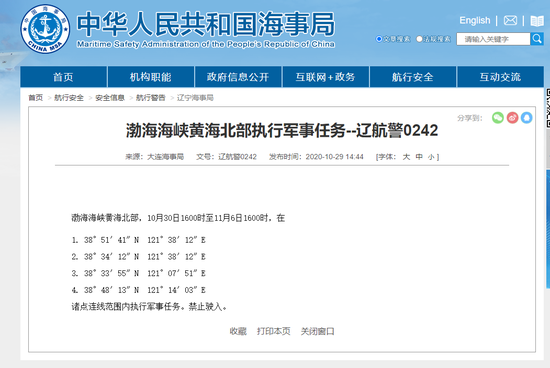Click the document number 文号：辽航警0242
Image resolution: width=550 pixels, height=368 pixels.
point(226,157)
